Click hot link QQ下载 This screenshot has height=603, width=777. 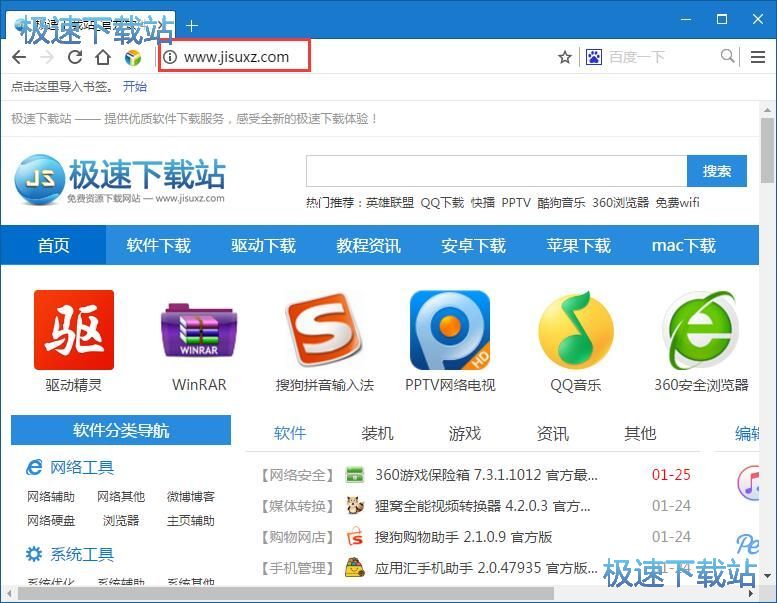point(442,203)
